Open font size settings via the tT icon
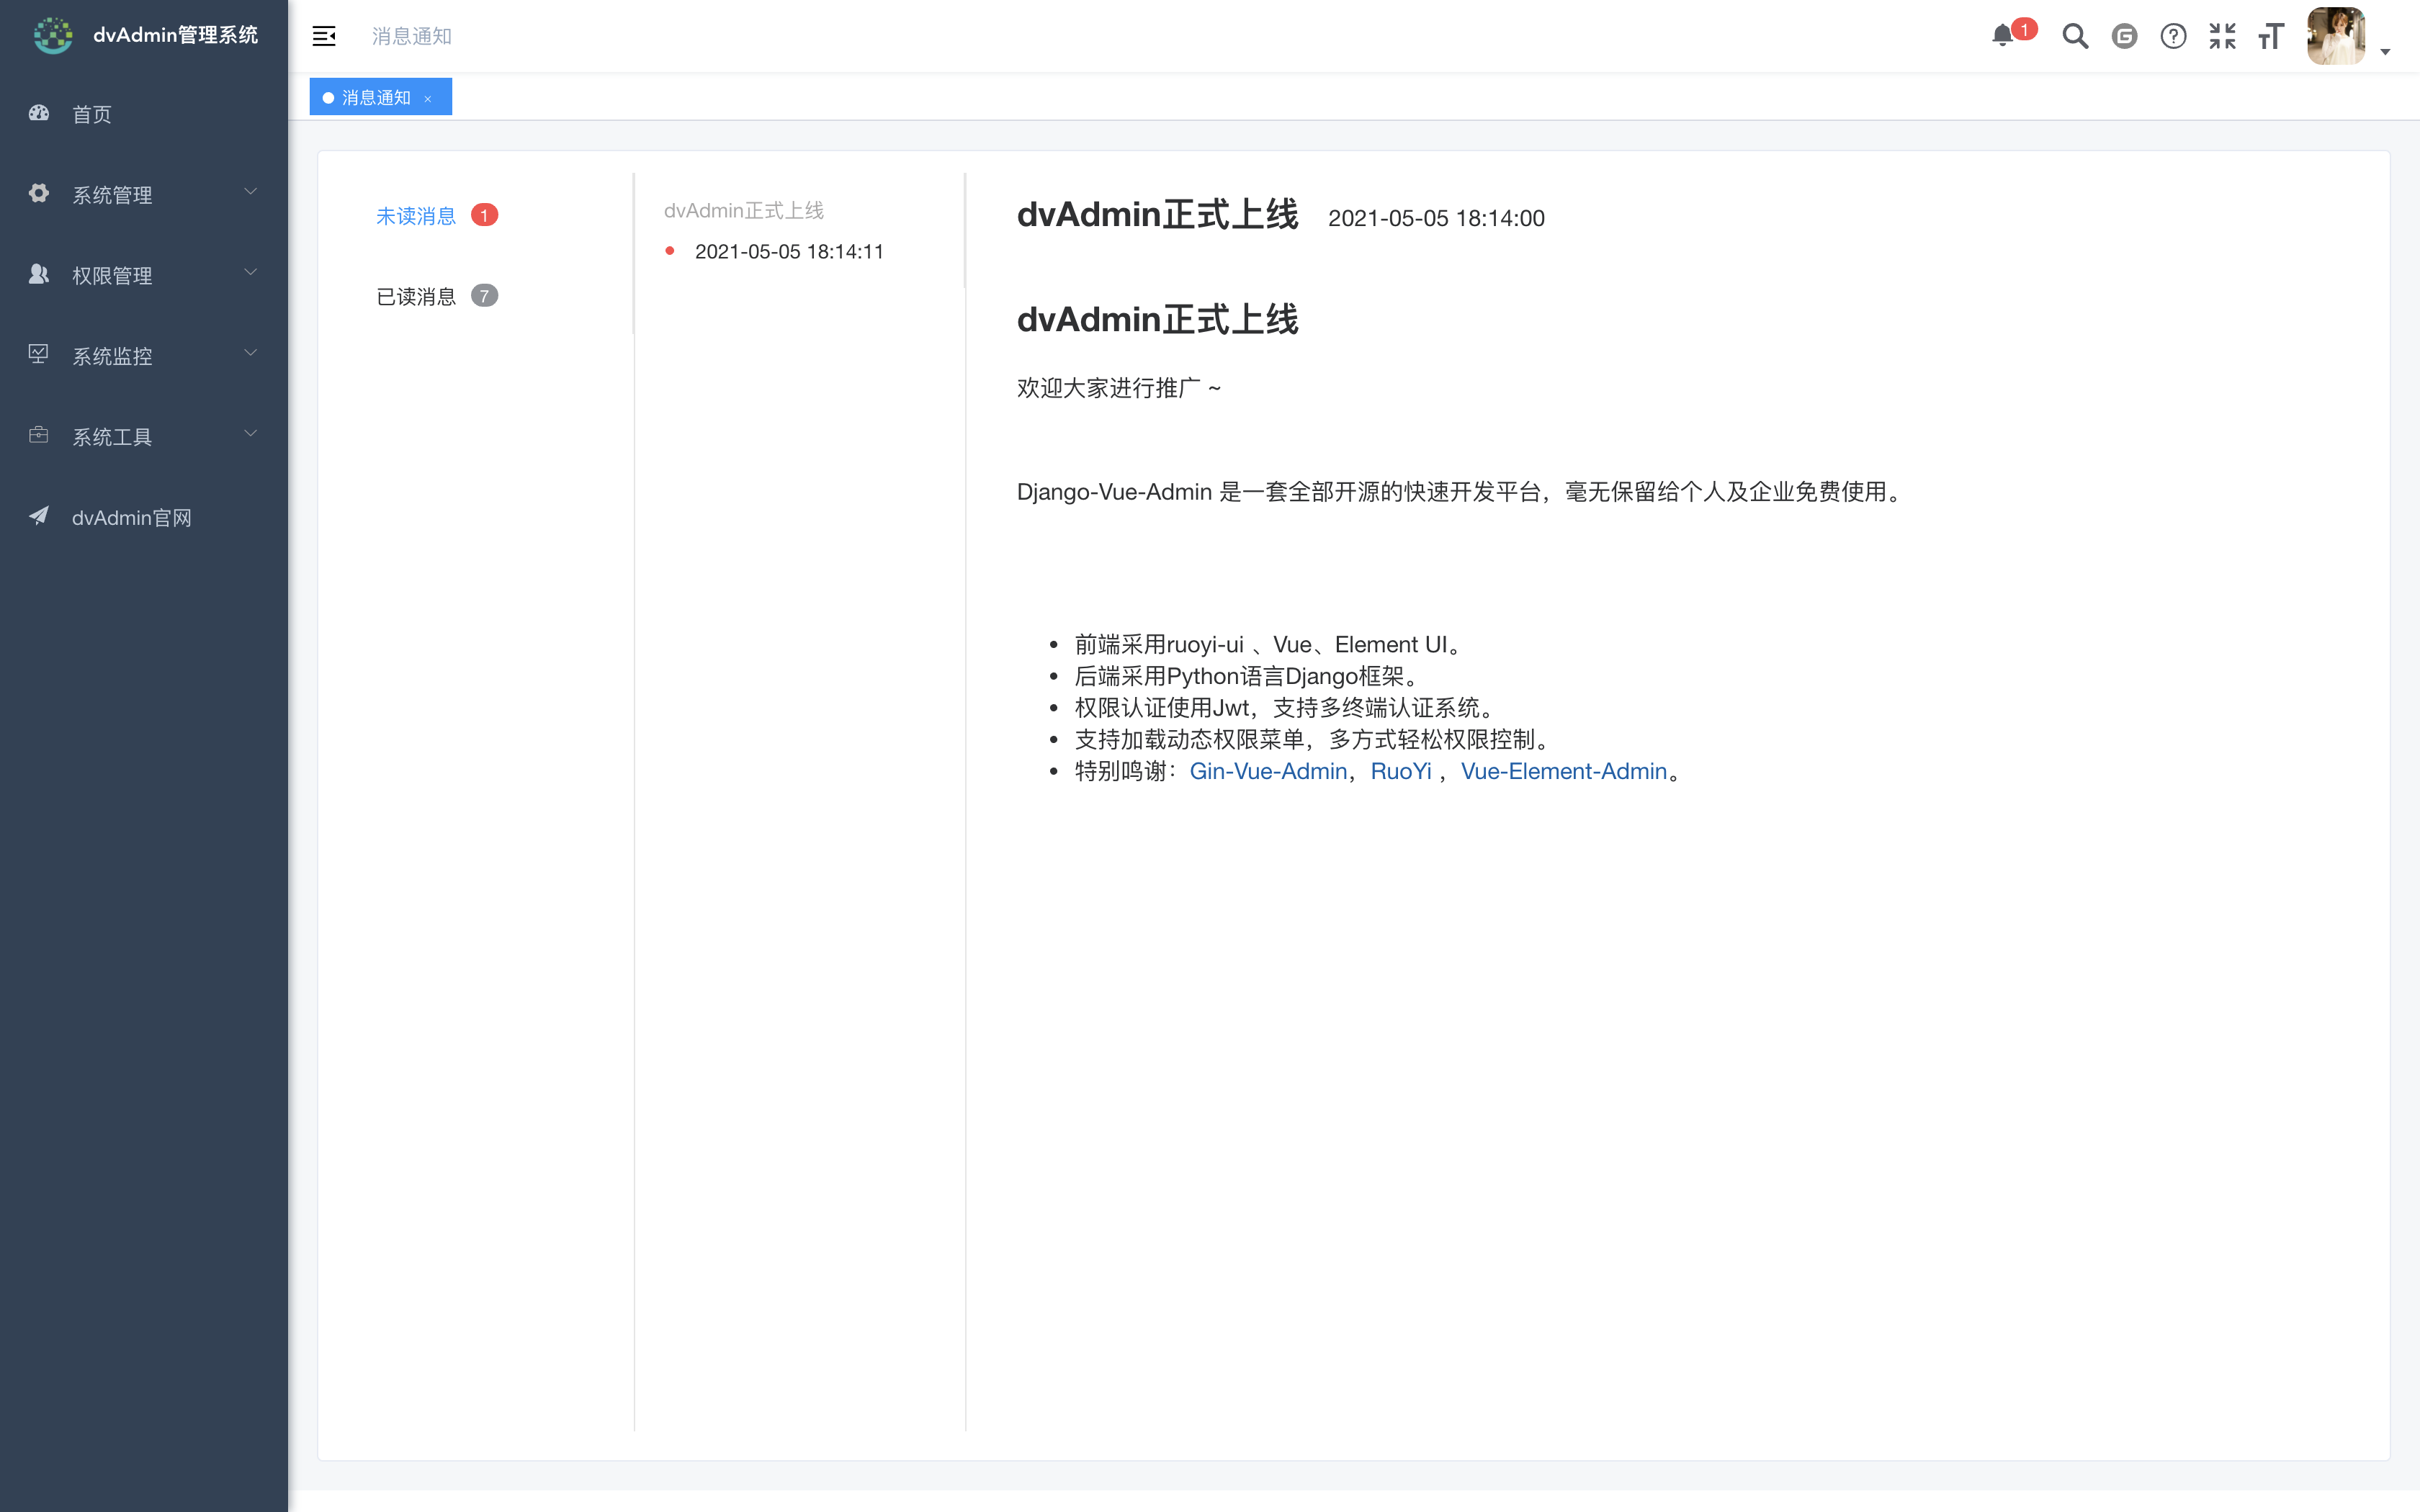The width and height of the screenshot is (2420, 1512). 2270,36
